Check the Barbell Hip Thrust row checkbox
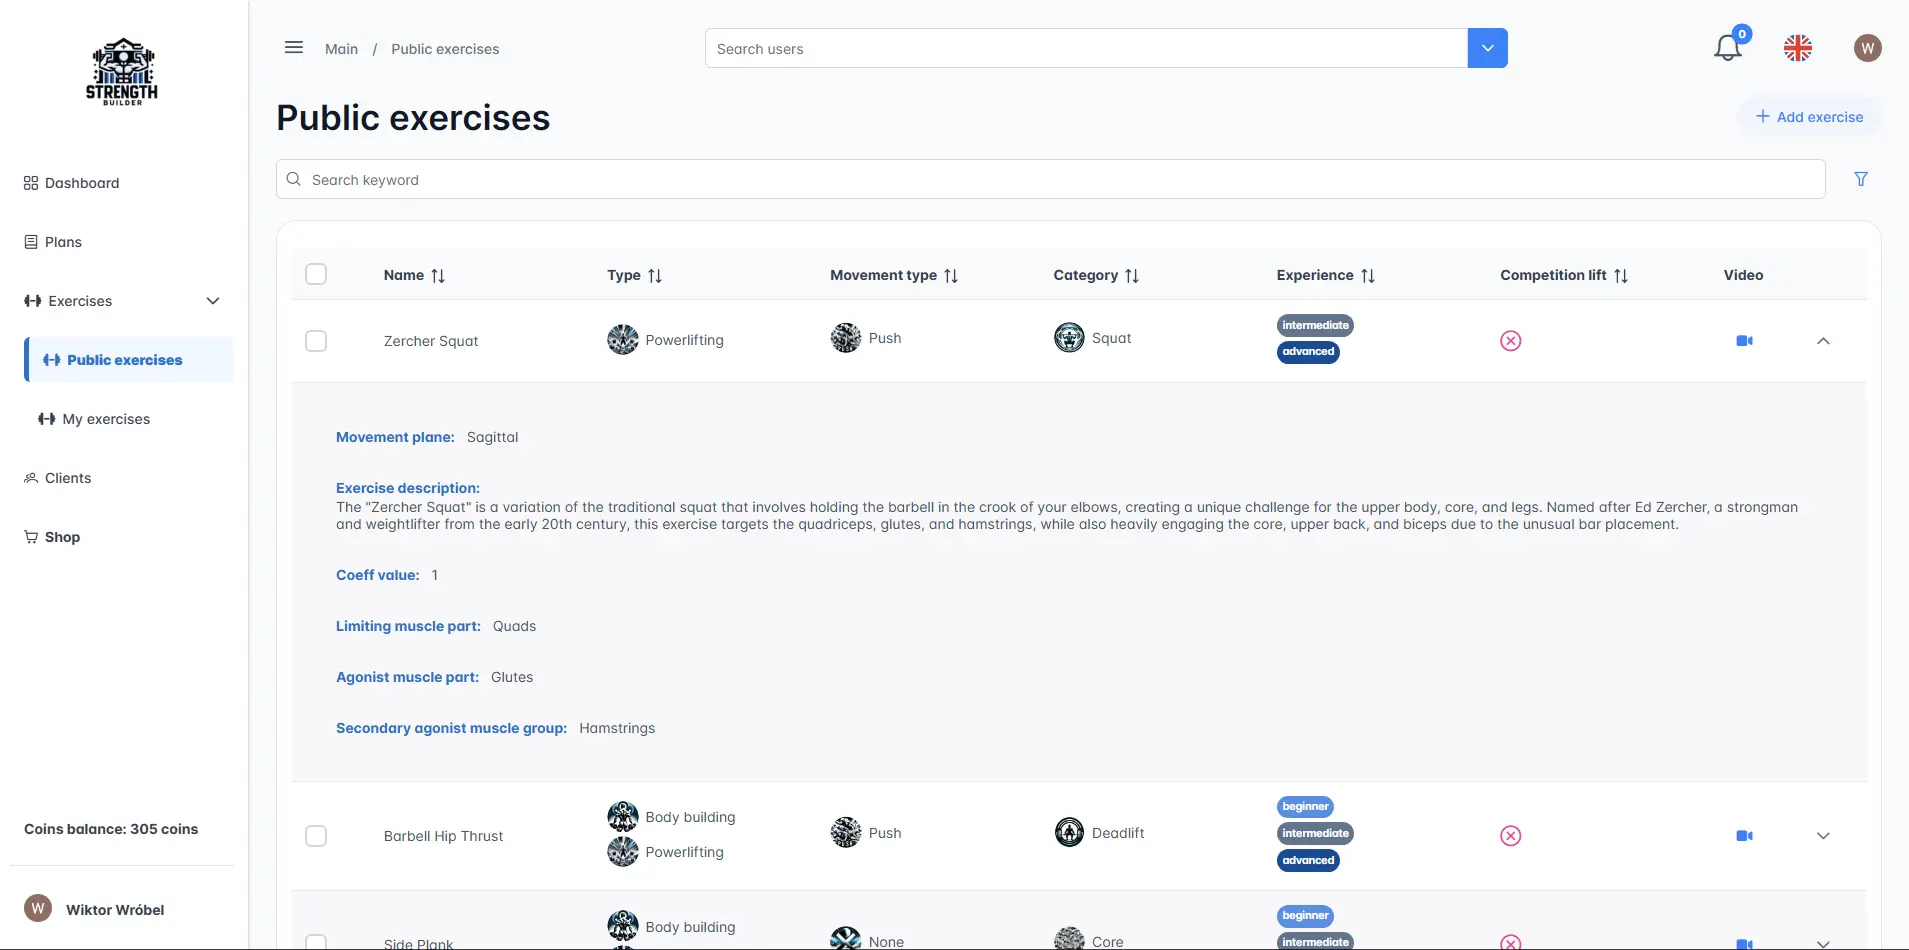The image size is (1909, 950). pyautogui.click(x=316, y=836)
